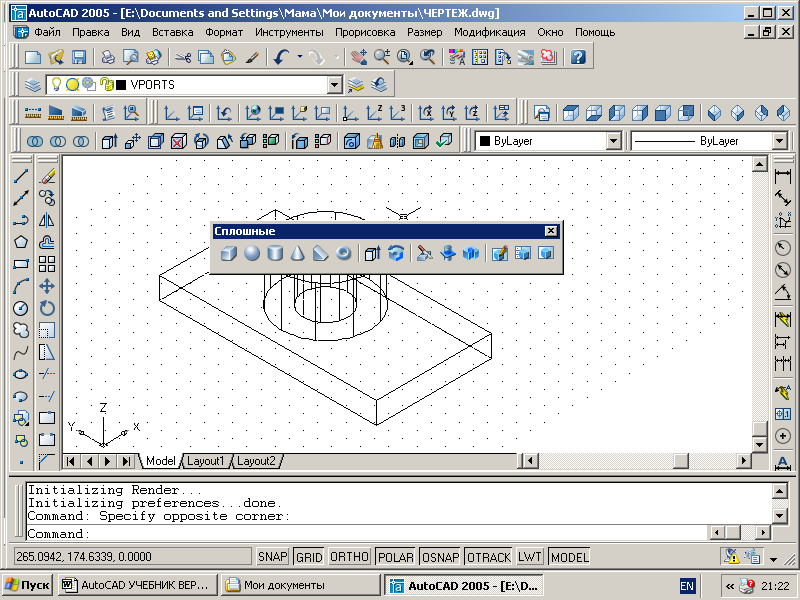Toggle SNAP mode in status bar

coord(272,557)
